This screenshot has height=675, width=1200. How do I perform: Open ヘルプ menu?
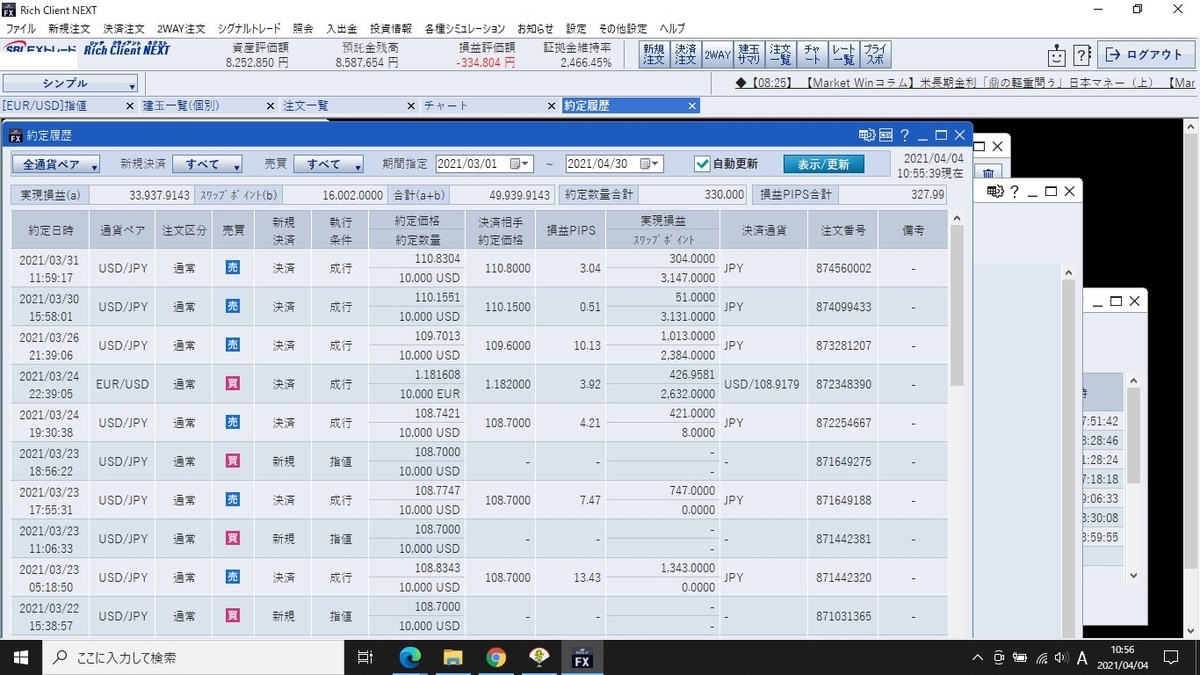click(x=672, y=28)
